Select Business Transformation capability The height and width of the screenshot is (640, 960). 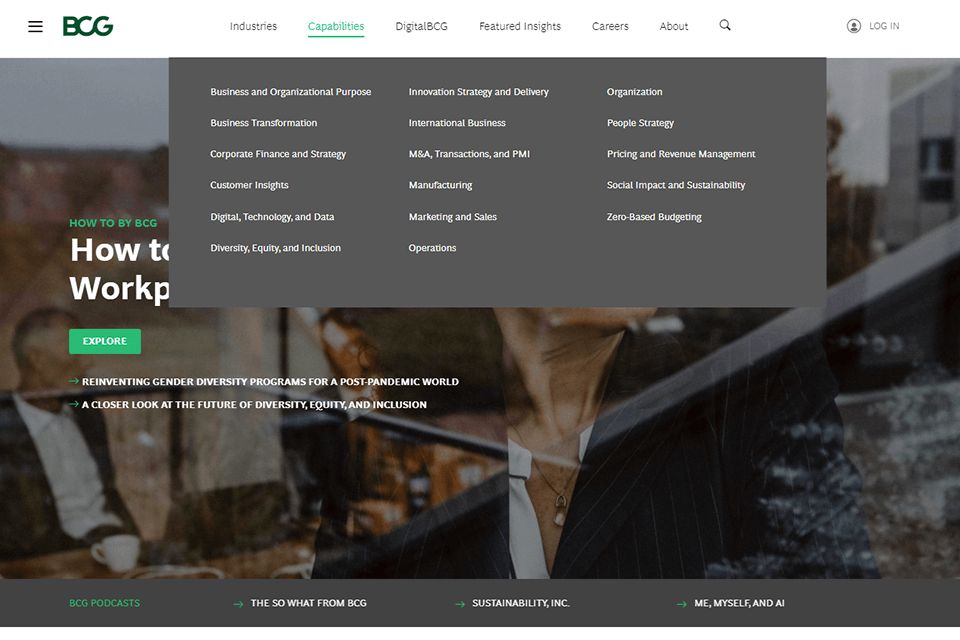pyautogui.click(x=264, y=123)
